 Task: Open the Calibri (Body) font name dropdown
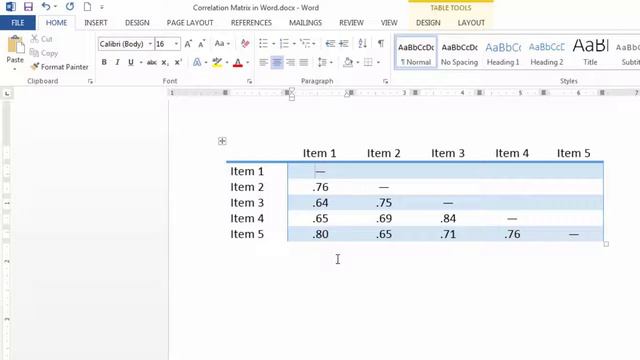click(150, 44)
